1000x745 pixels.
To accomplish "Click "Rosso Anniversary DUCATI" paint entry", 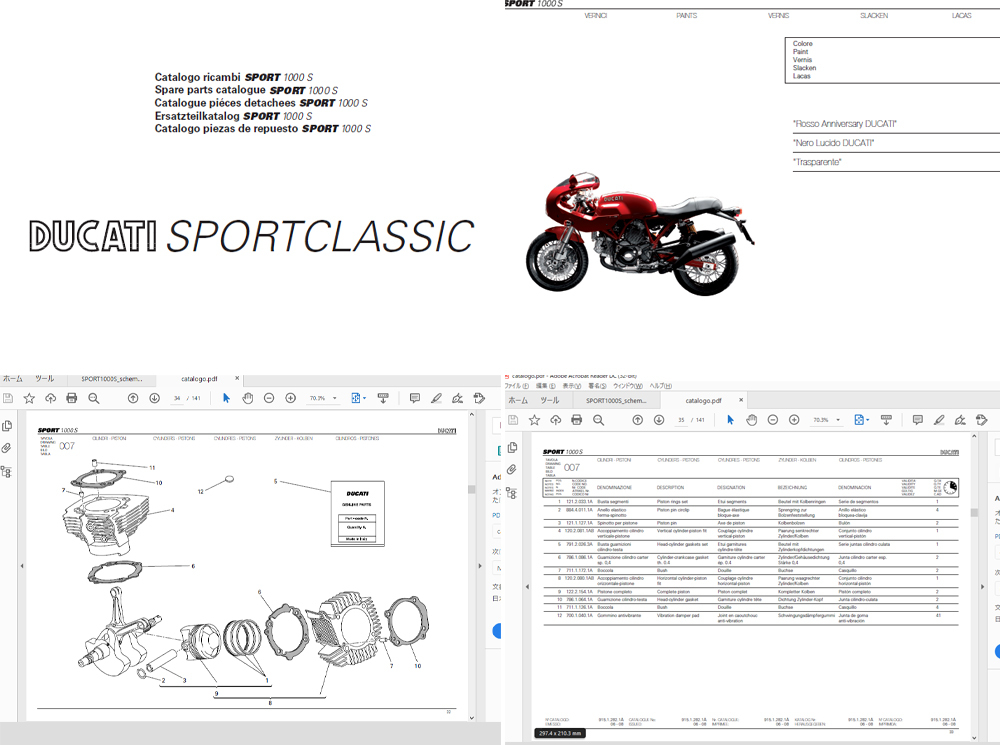I will tap(845, 124).
